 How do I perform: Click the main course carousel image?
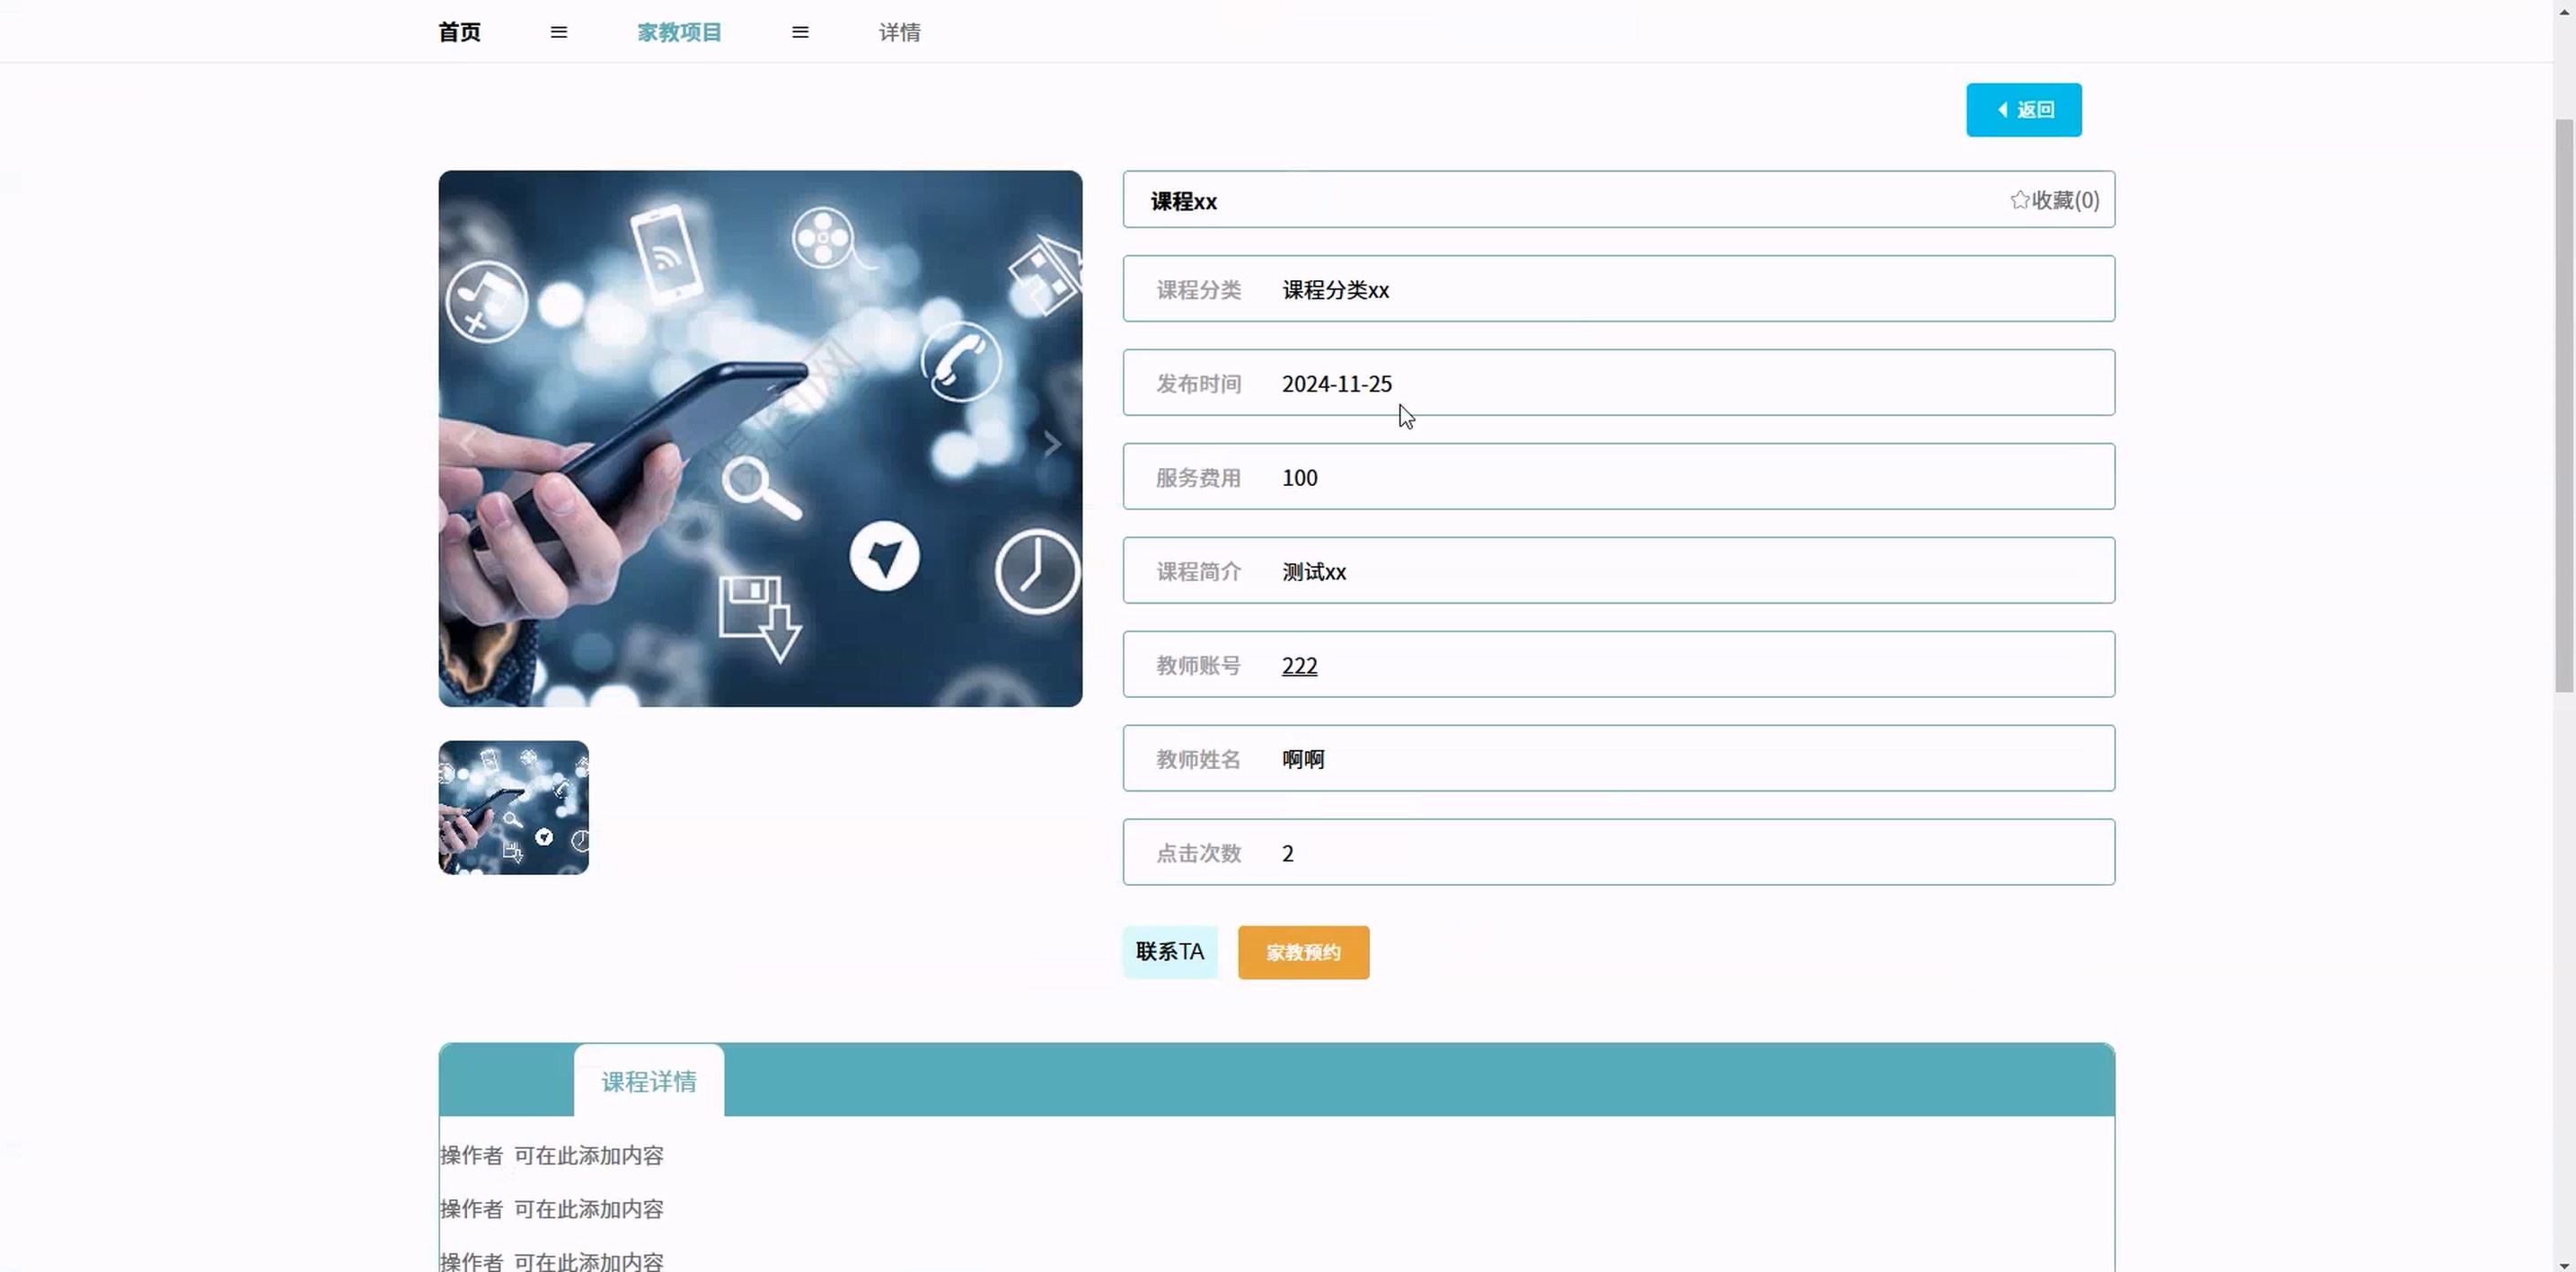[x=760, y=438]
